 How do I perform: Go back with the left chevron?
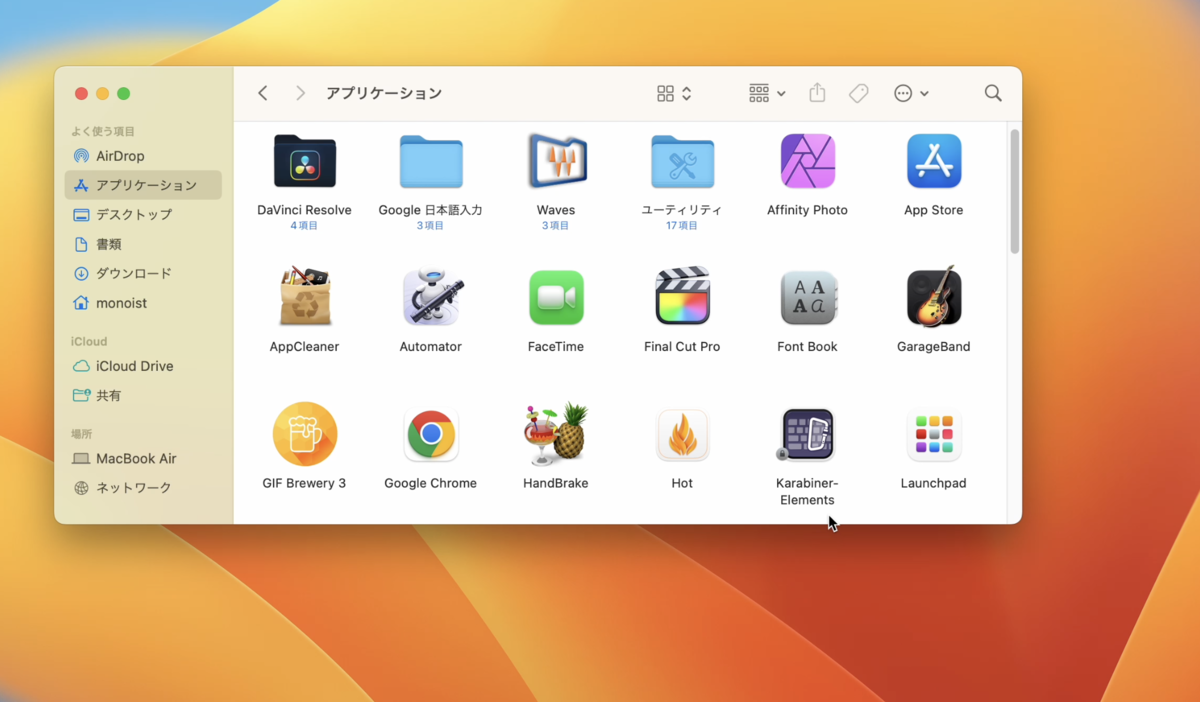click(263, 93)
